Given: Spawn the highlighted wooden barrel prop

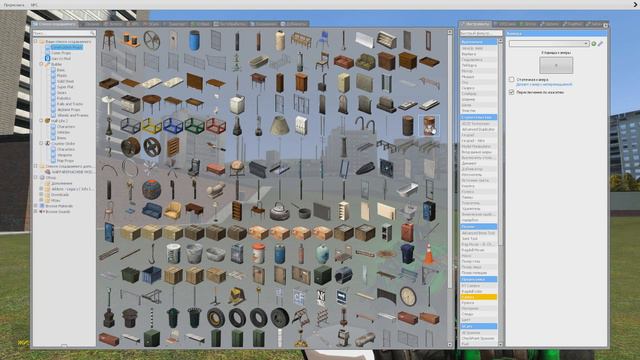Looking at the screenshot, I should 429,125.
